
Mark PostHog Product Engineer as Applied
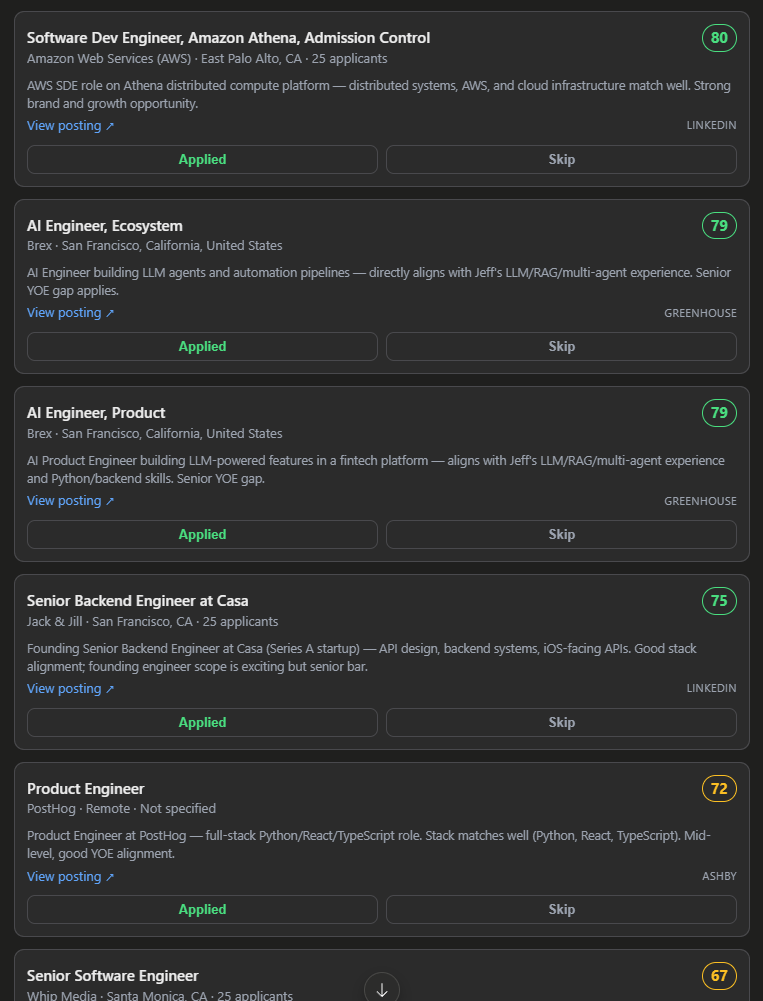pos(202,909)
